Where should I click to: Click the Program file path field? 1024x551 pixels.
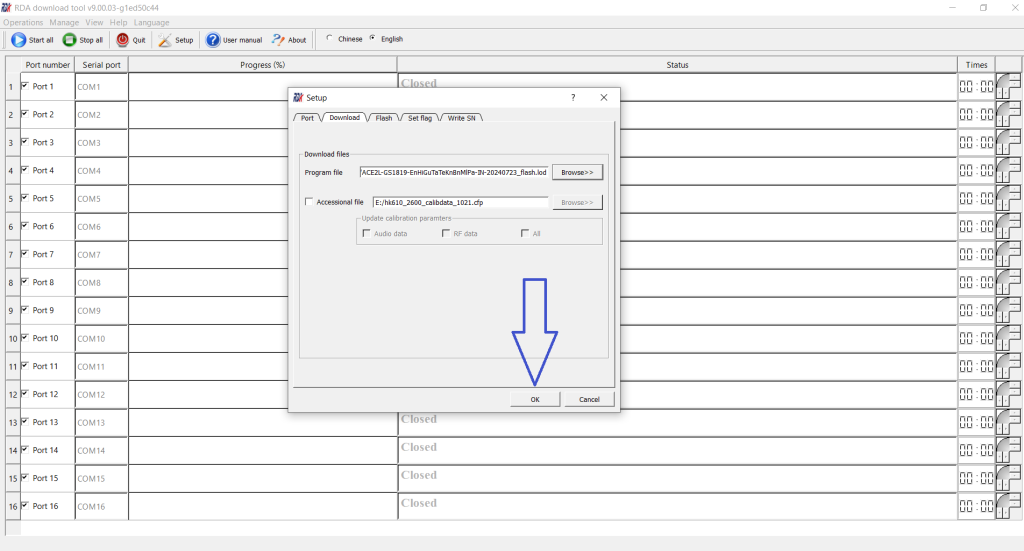point(454,173)
